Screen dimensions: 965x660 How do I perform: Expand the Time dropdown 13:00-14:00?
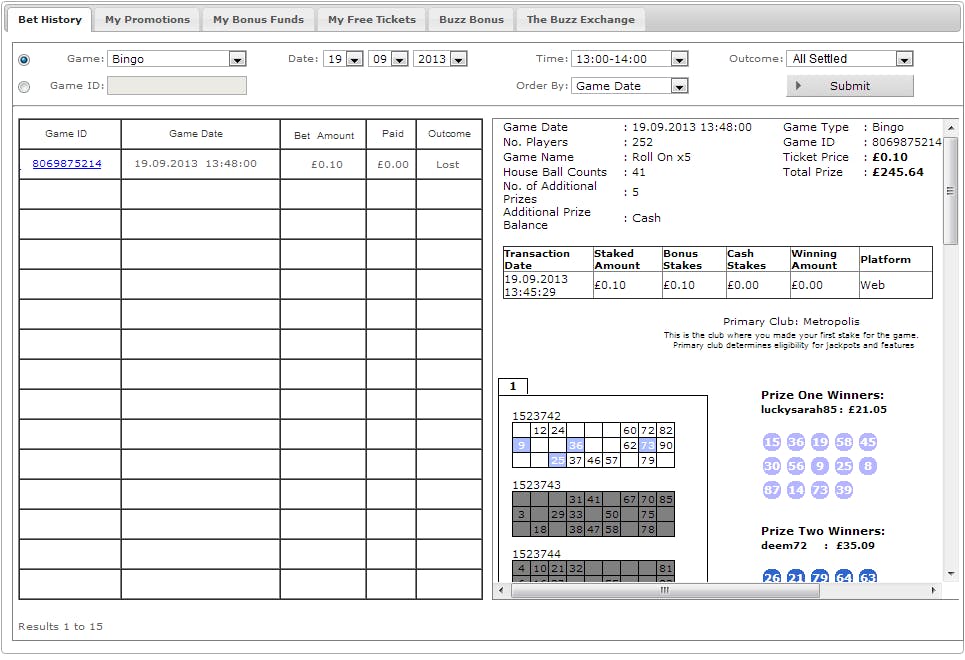point(630,59)
